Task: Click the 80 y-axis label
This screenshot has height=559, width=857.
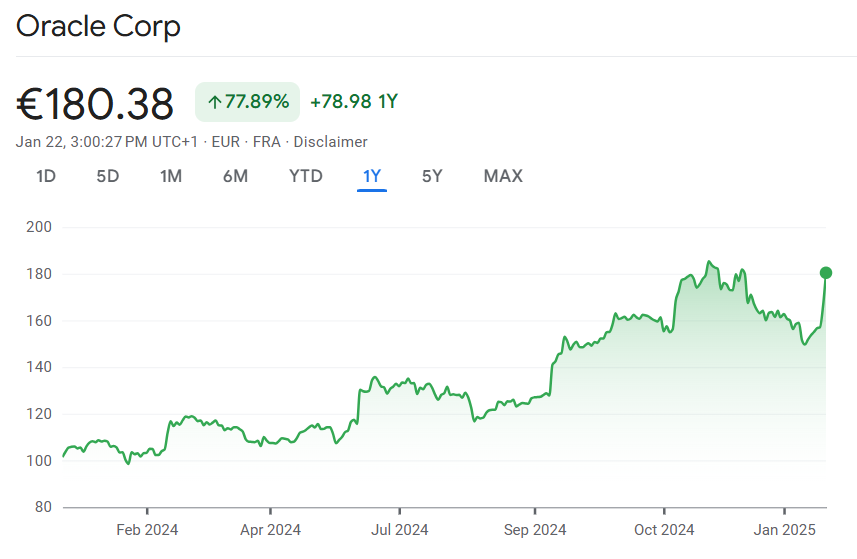Action: pyautogui.click(x=43, y=507)
